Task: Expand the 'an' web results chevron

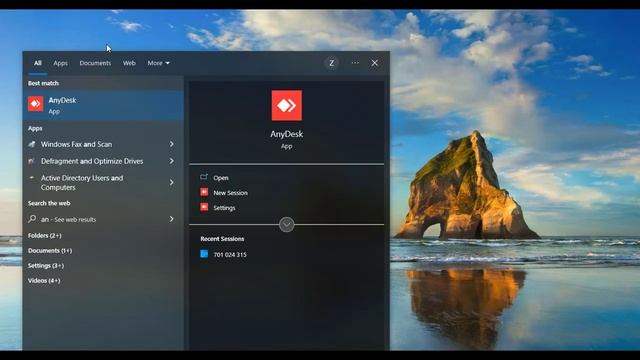Action: (x=171, y=219)
